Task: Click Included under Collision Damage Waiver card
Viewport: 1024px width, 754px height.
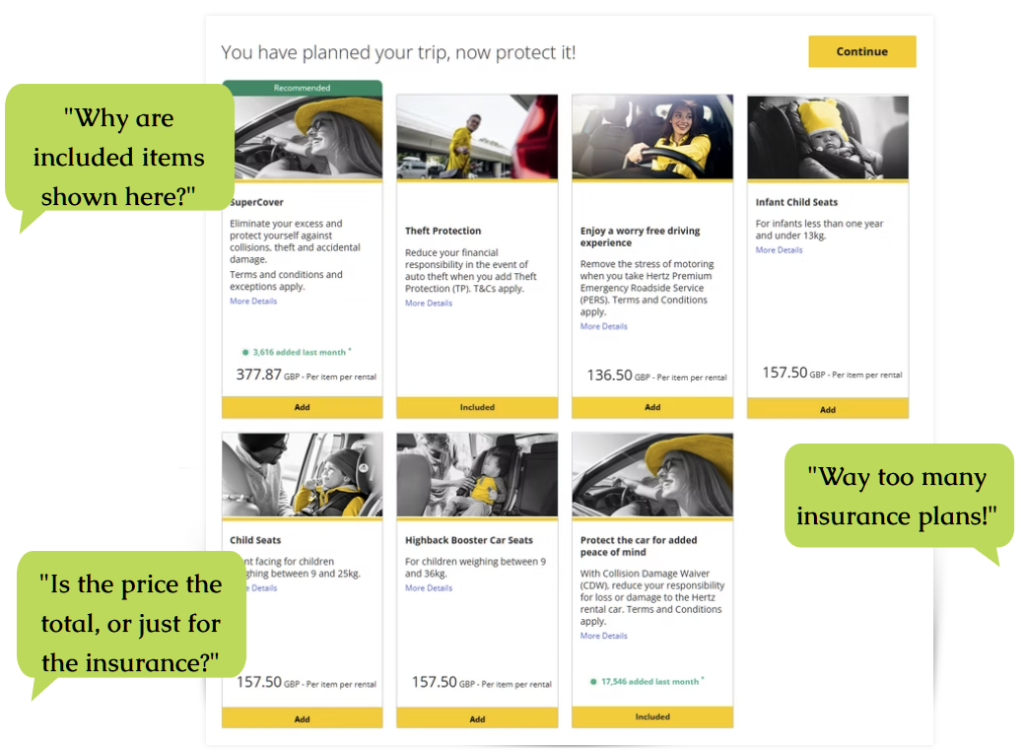Action: click(x=652, y=716)
